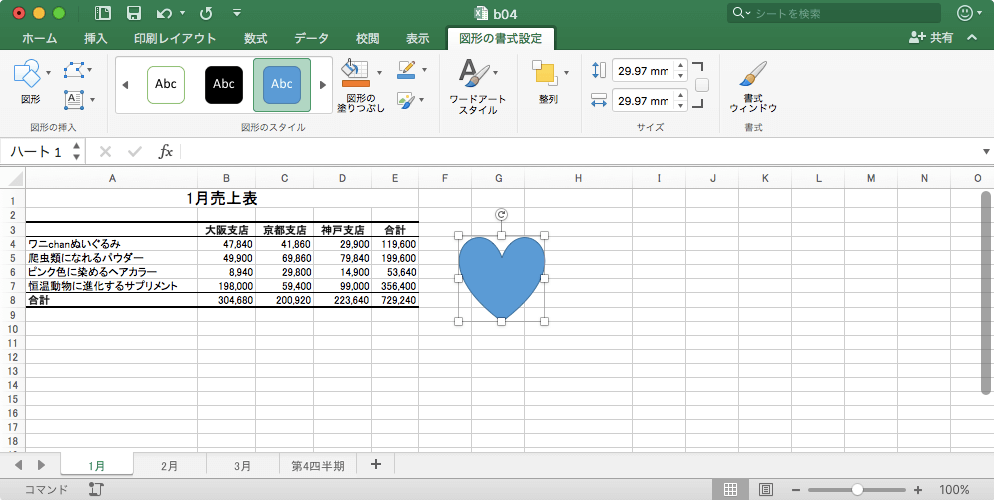Switch to the 校閲 tab
994x500 pixels.
pyautogui.click(x=368, y=39)
